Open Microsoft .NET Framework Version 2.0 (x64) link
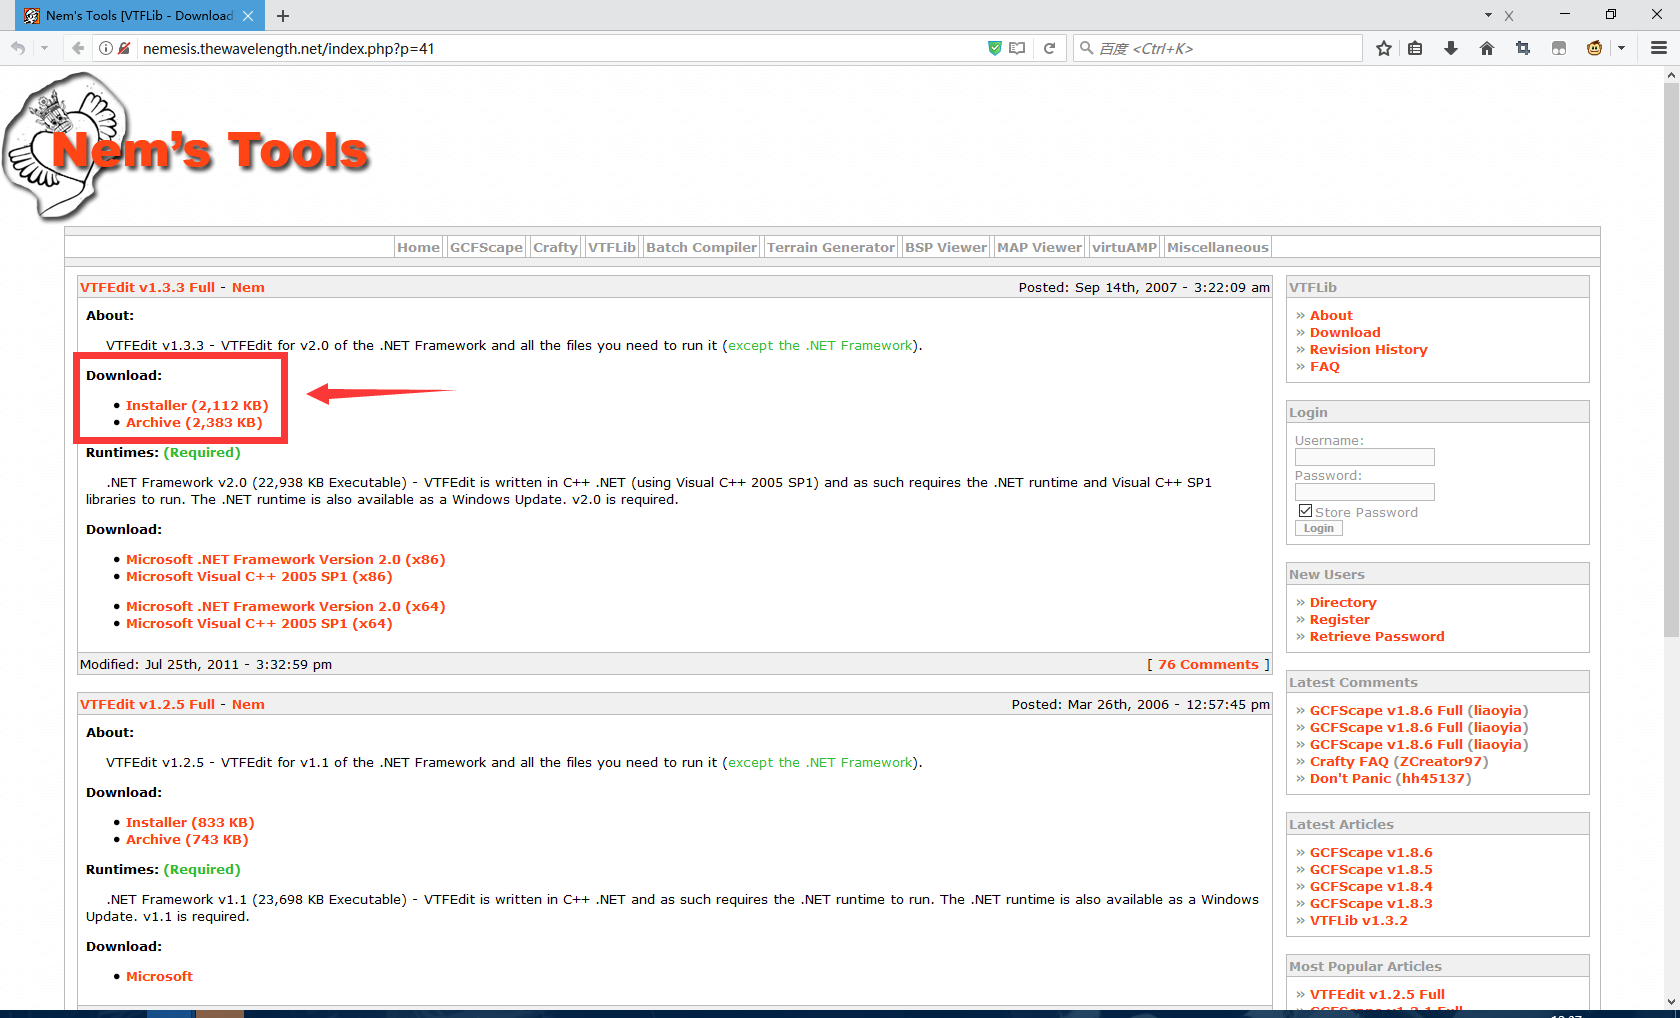The image size is (1680, 1018). coord(286,606)
